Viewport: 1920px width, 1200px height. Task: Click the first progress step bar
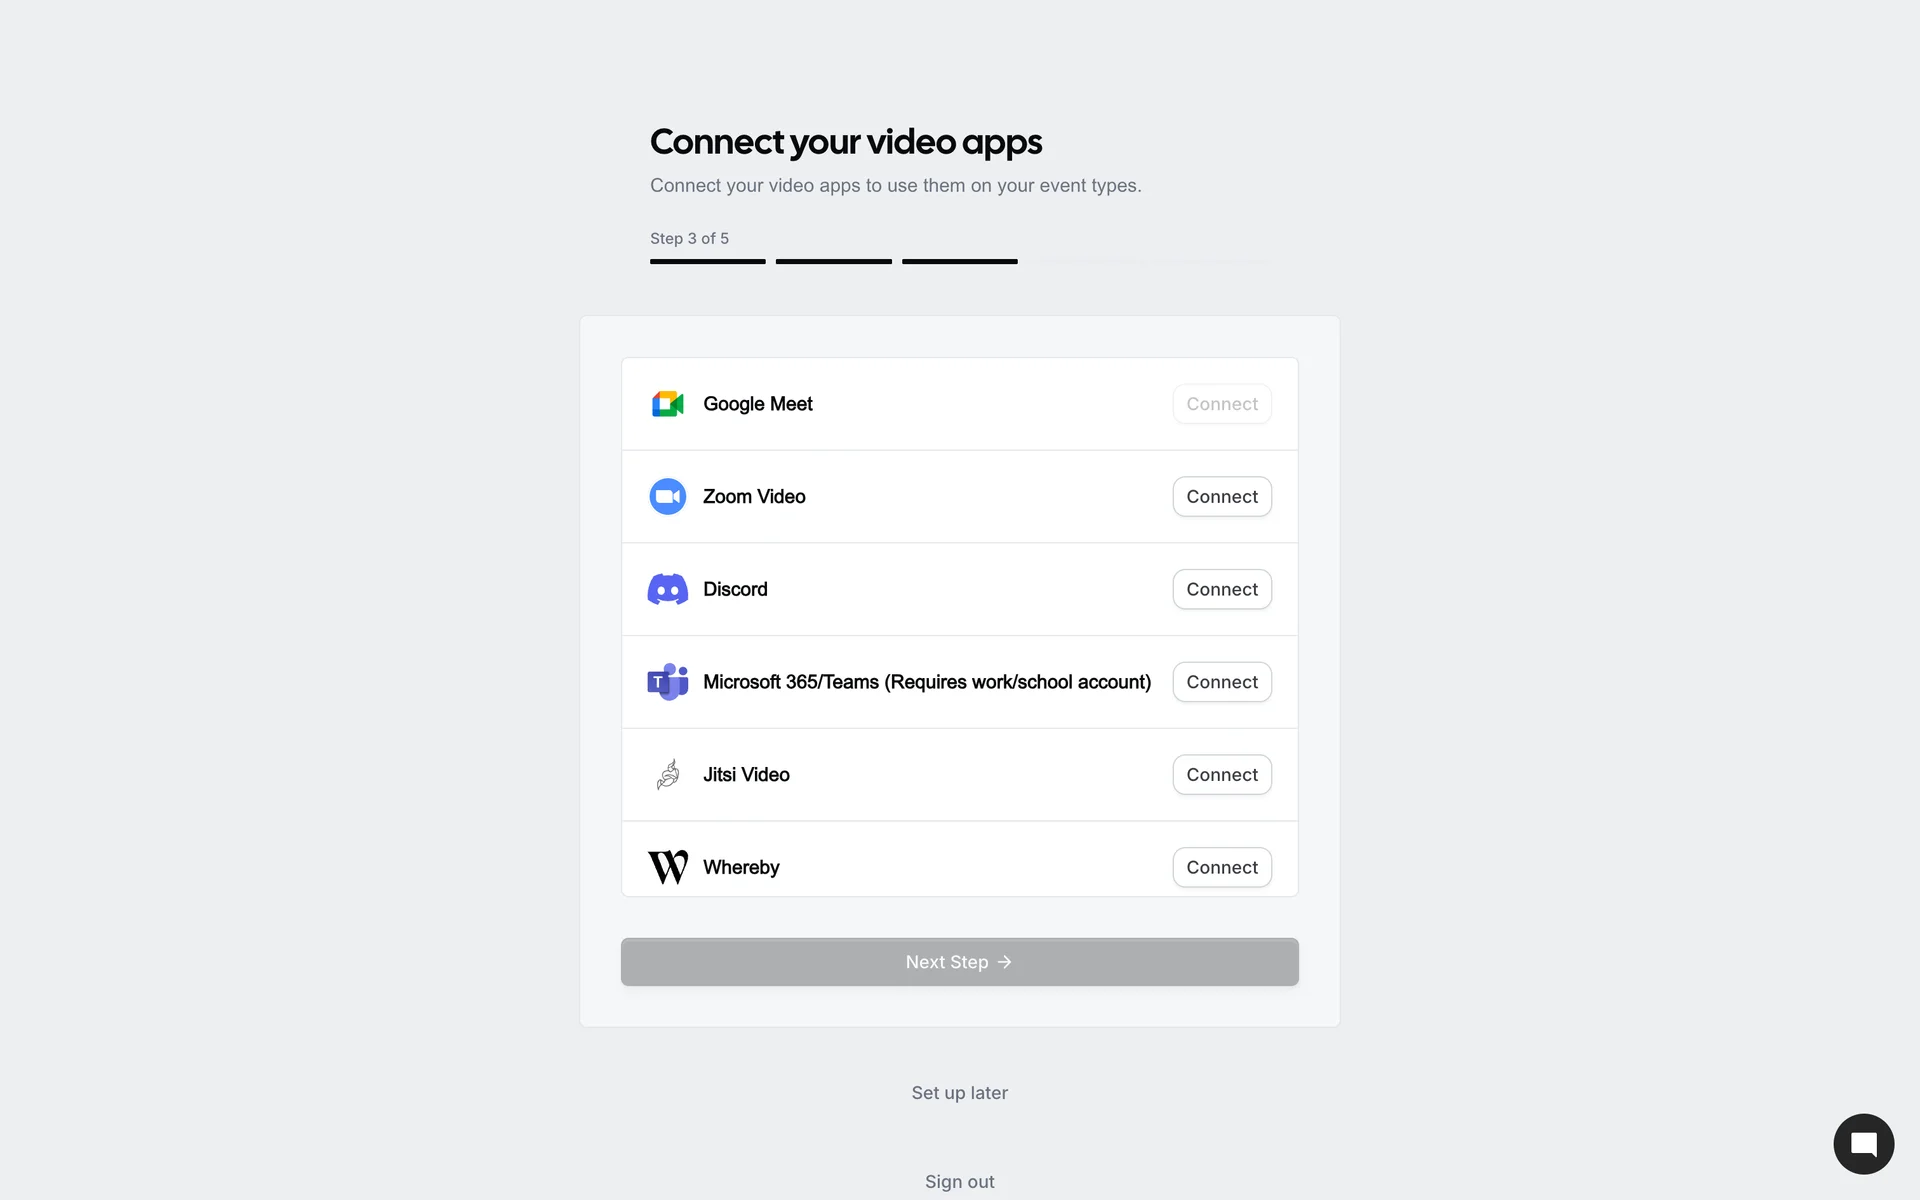(708, 261)
